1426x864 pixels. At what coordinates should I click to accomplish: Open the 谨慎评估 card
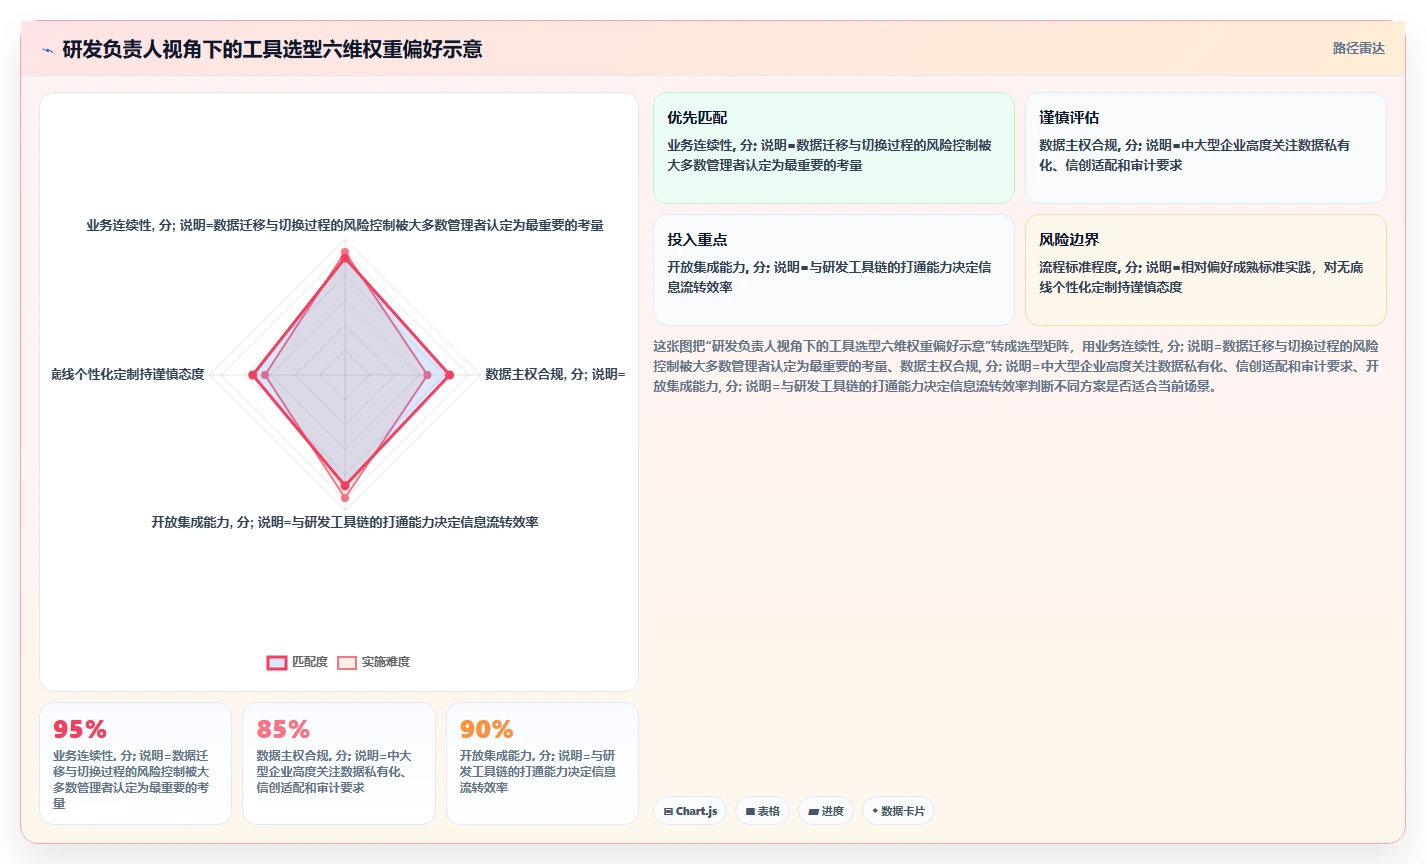(x=1206, y=148)
